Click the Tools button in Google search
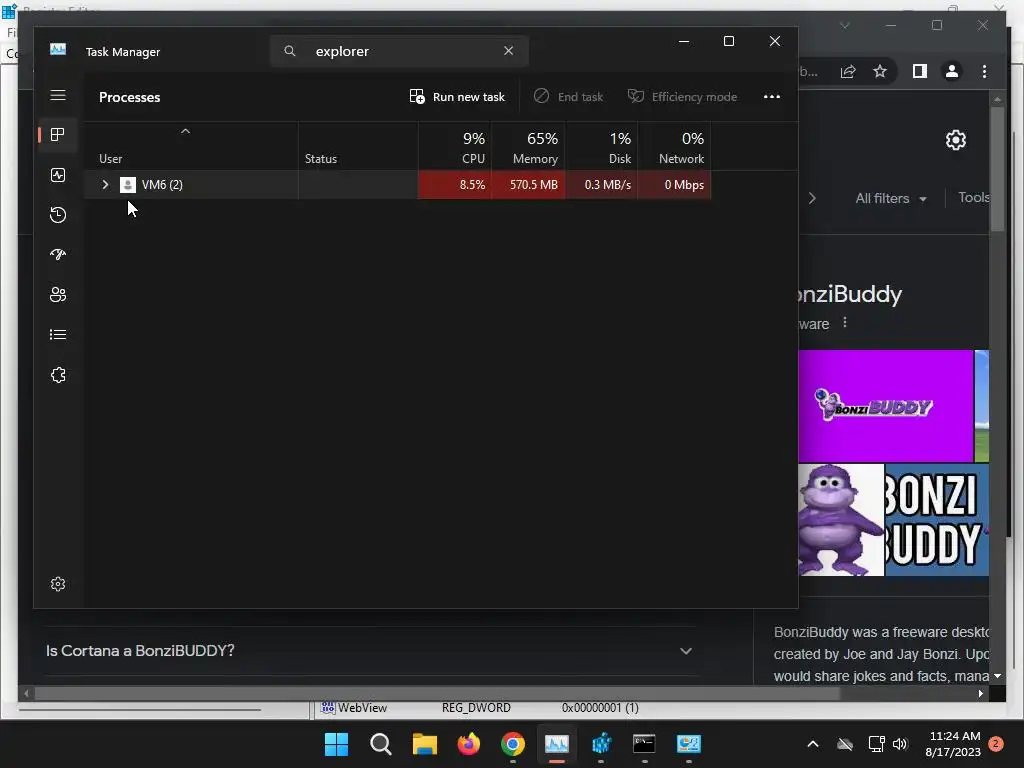The width and height of the screenshot is (1024, 768). tap(973, 197)
